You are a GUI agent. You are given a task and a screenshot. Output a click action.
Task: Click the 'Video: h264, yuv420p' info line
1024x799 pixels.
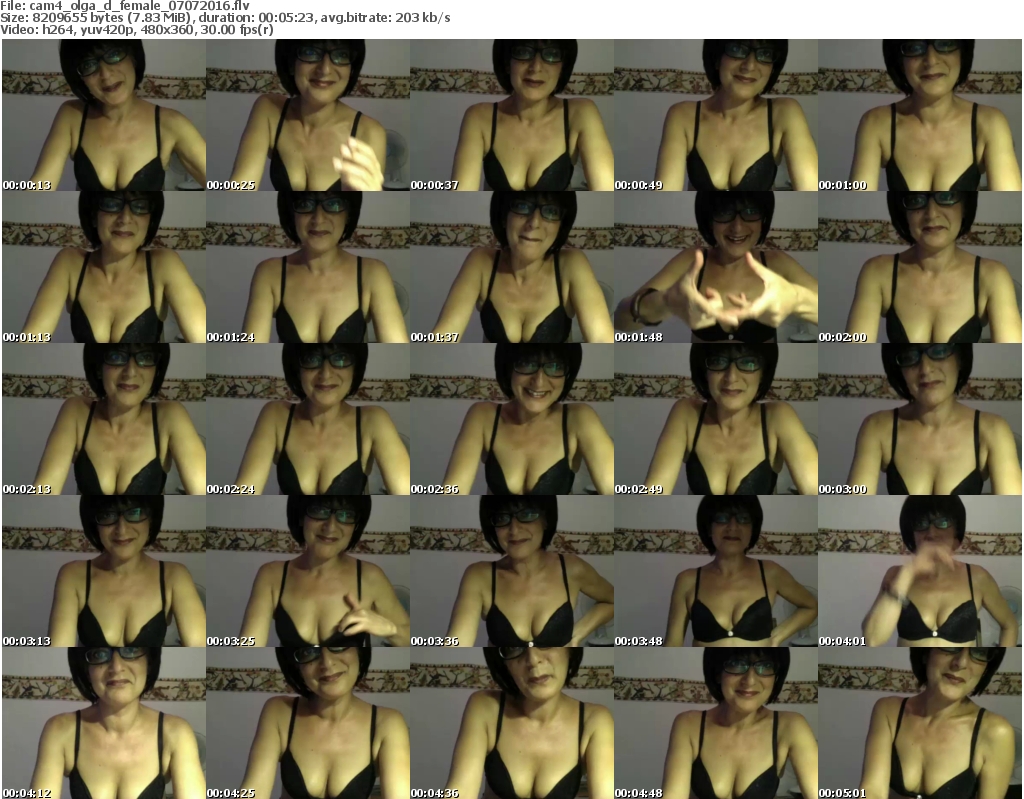point(136,29)
